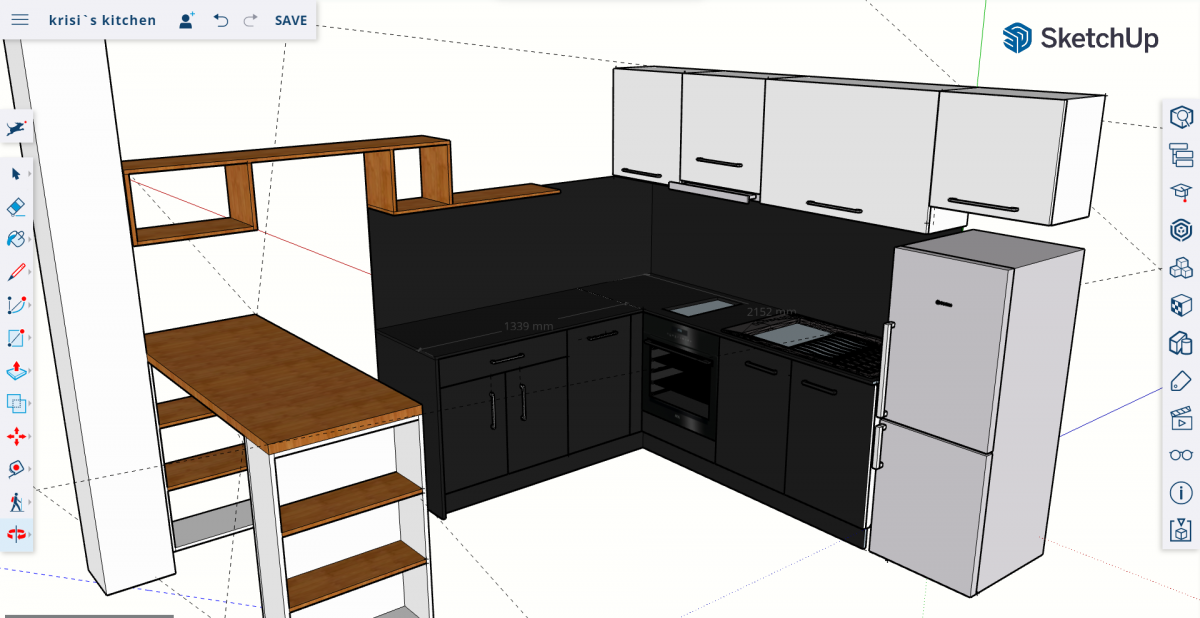Viewport: 1200px width, 618px height.
Task: Select the Tape Measure tool
Action: [x=16, y=469]
